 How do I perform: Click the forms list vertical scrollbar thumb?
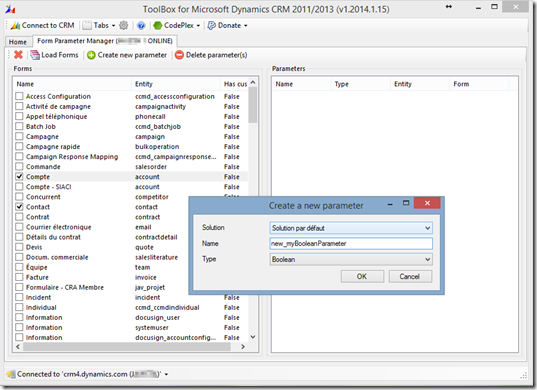coord(253,105)
